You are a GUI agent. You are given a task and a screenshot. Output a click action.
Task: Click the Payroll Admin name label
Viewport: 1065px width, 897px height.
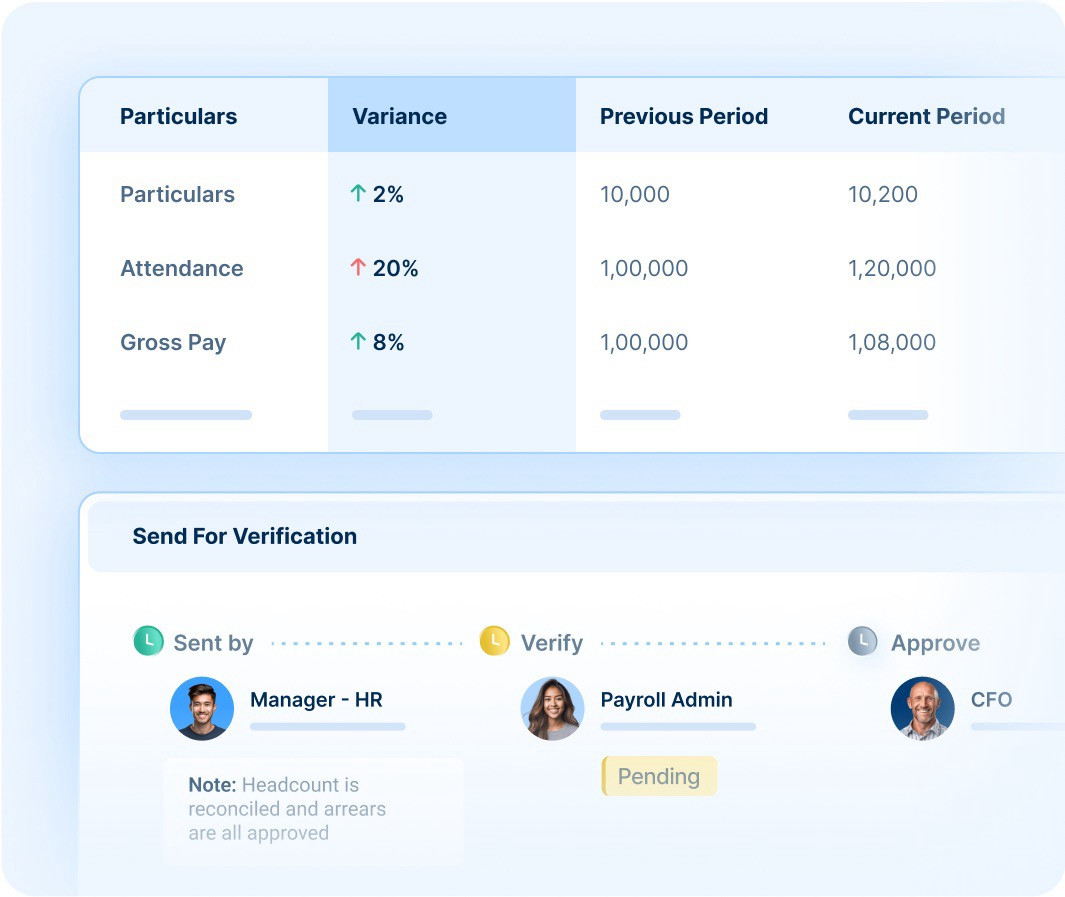[x=666, y=700]
